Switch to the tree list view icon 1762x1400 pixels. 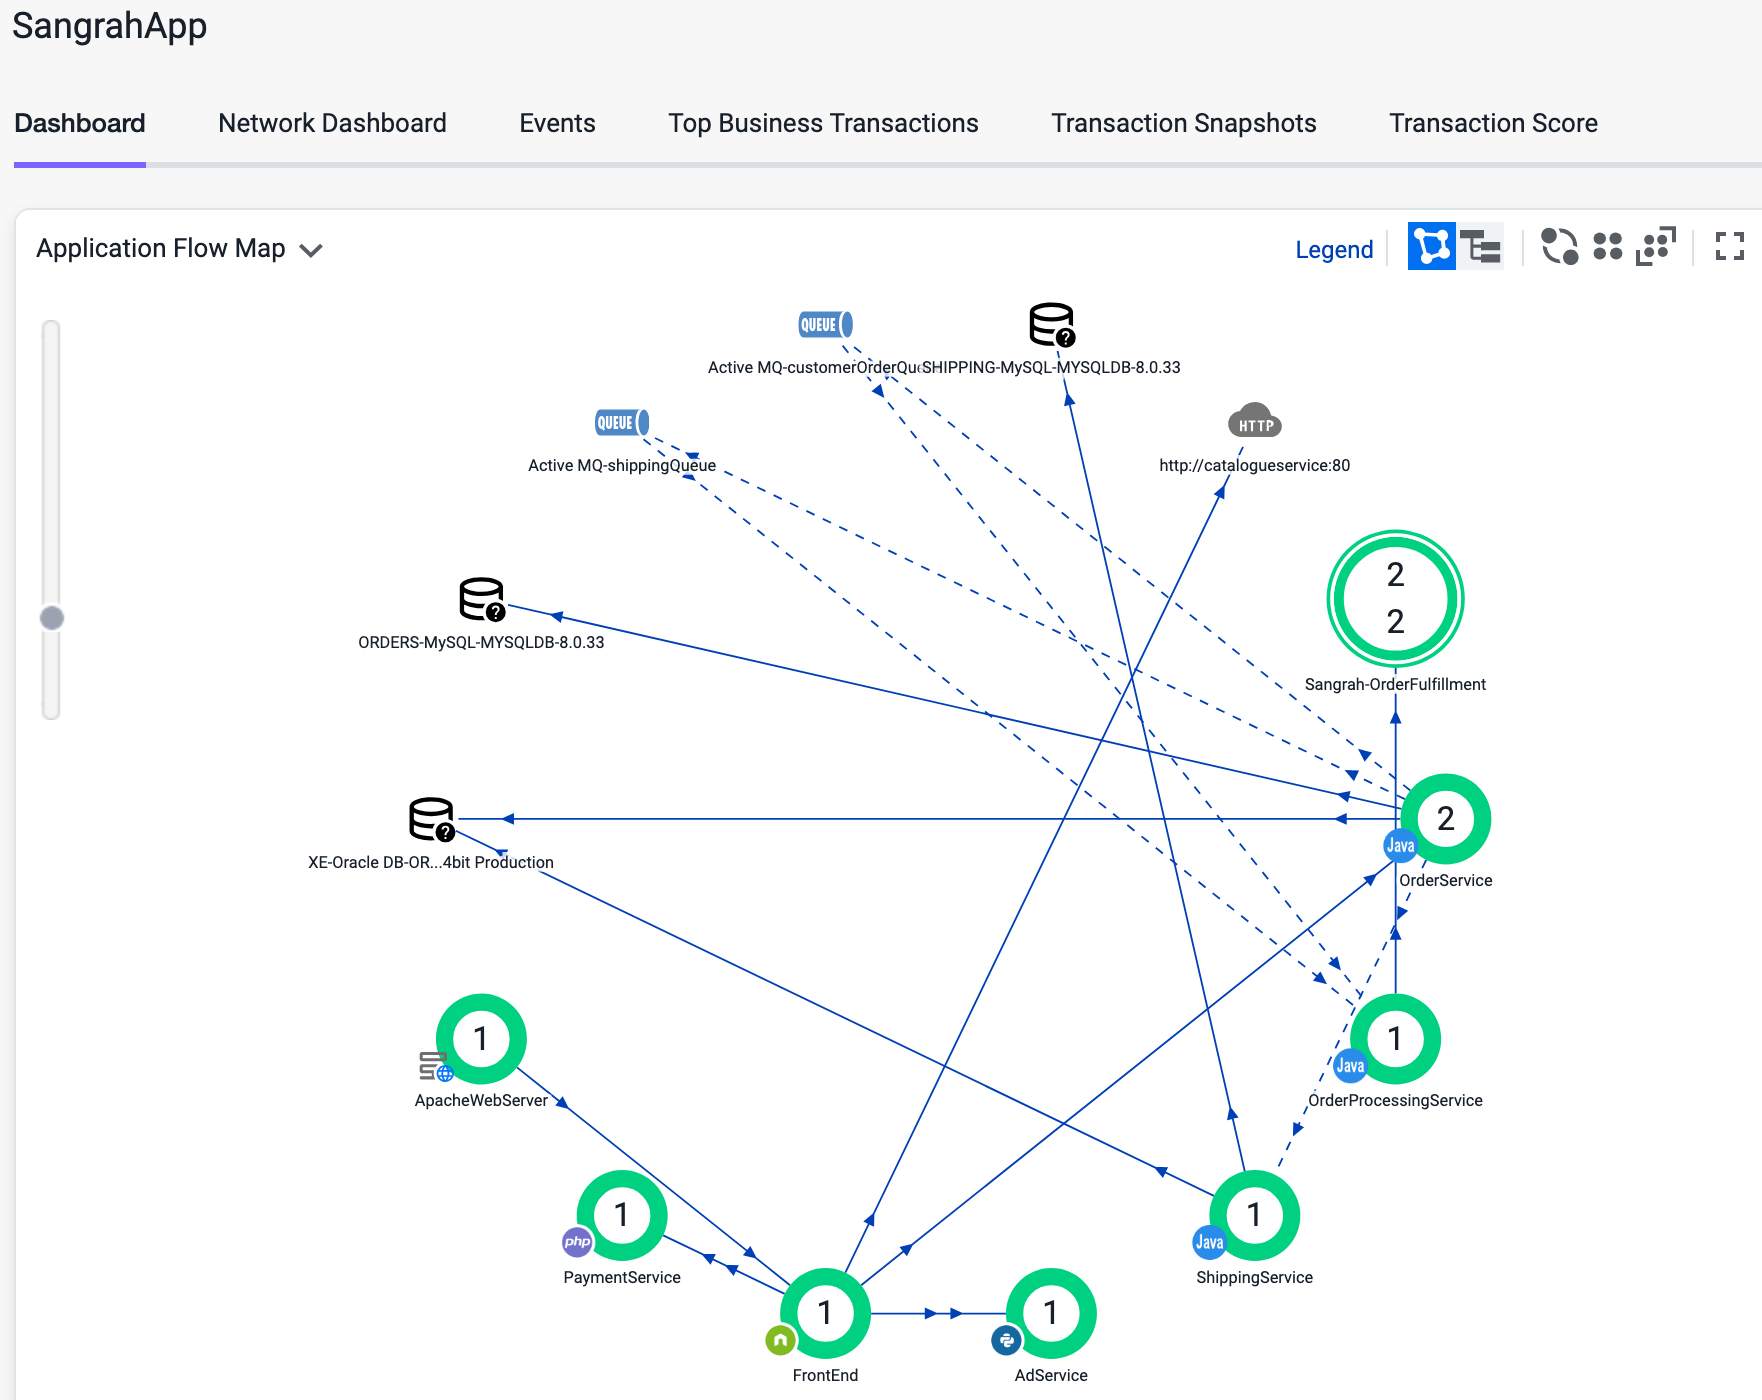[1480, 246]
